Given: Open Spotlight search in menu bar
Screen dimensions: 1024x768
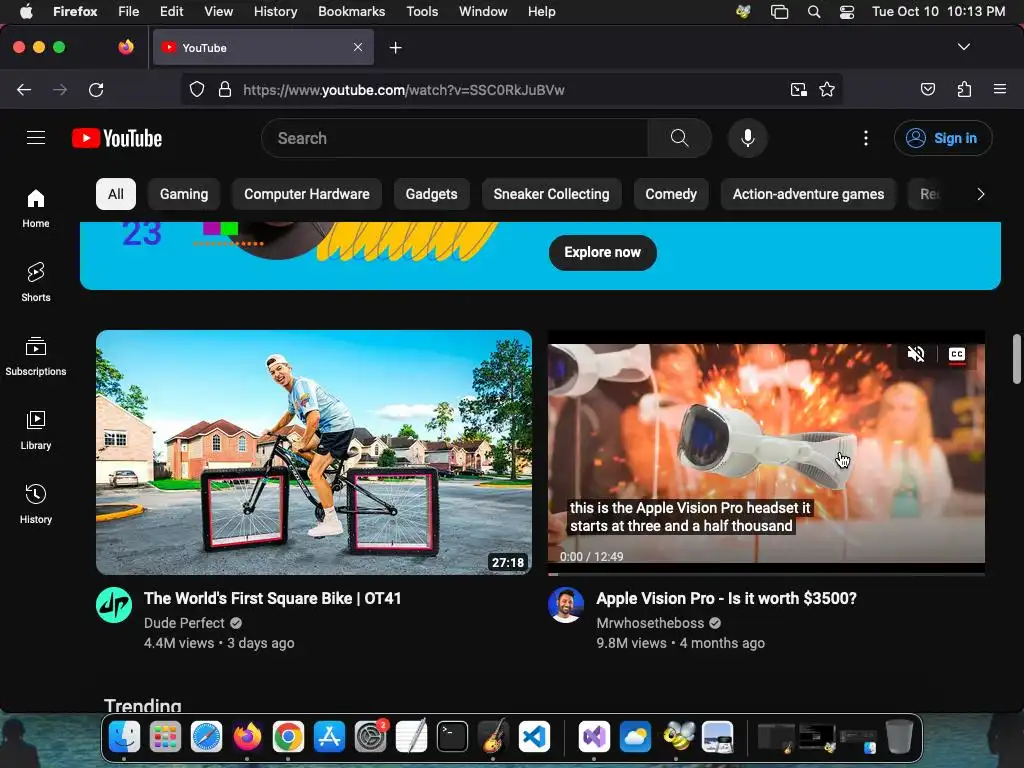Looking at the screenshot, I should (x=814, y=12).
